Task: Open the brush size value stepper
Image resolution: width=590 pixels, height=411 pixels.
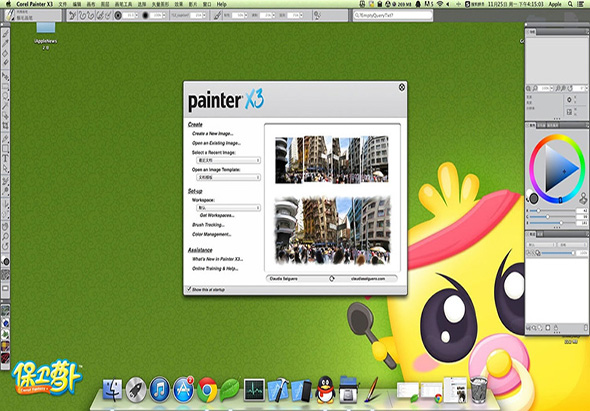Action: click(x=136, y=15)
